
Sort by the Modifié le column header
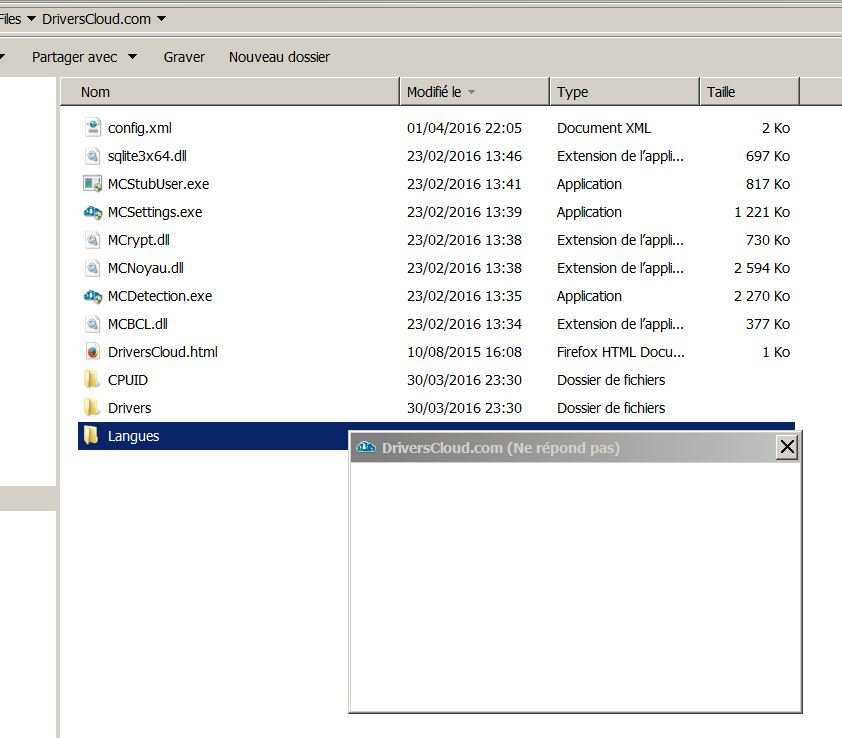coord(474,92)
